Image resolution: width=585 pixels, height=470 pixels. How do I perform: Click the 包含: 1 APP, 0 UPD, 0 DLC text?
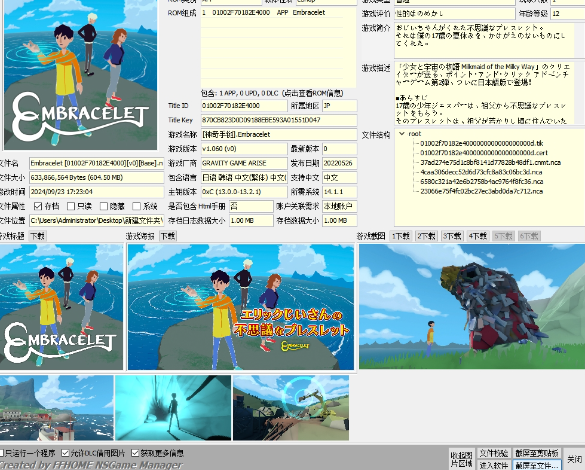click(272, 93)
